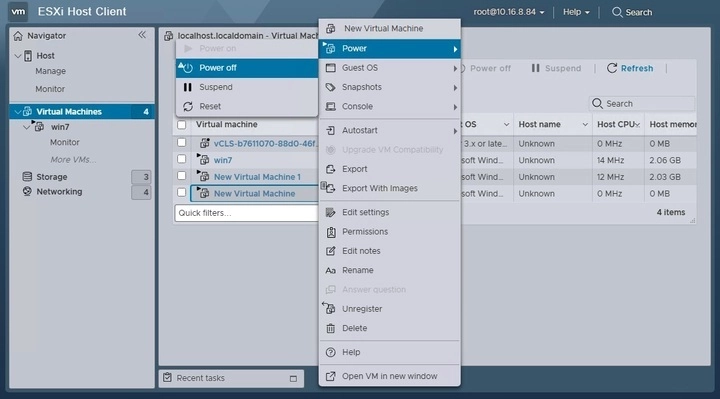Click the Refresh toolbar button
Viewport: 720px width, 399px height.
click(630, 68)
